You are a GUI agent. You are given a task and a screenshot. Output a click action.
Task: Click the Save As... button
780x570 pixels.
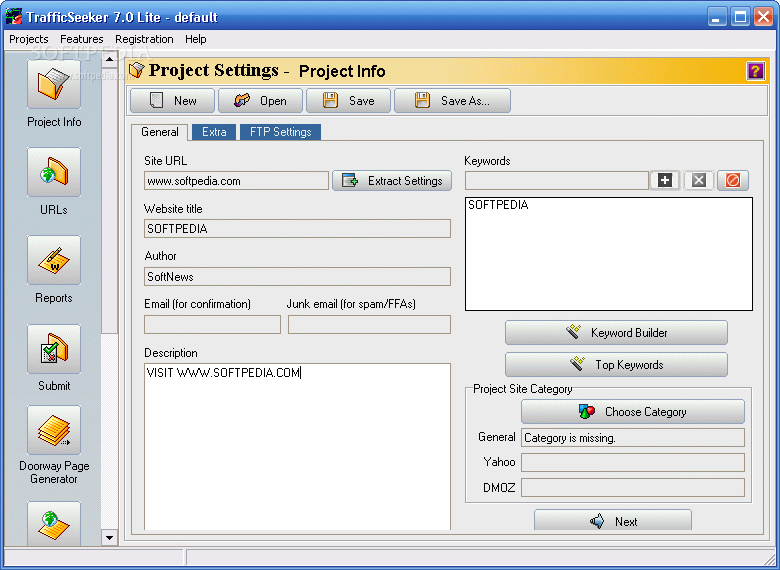coord(452,101)
